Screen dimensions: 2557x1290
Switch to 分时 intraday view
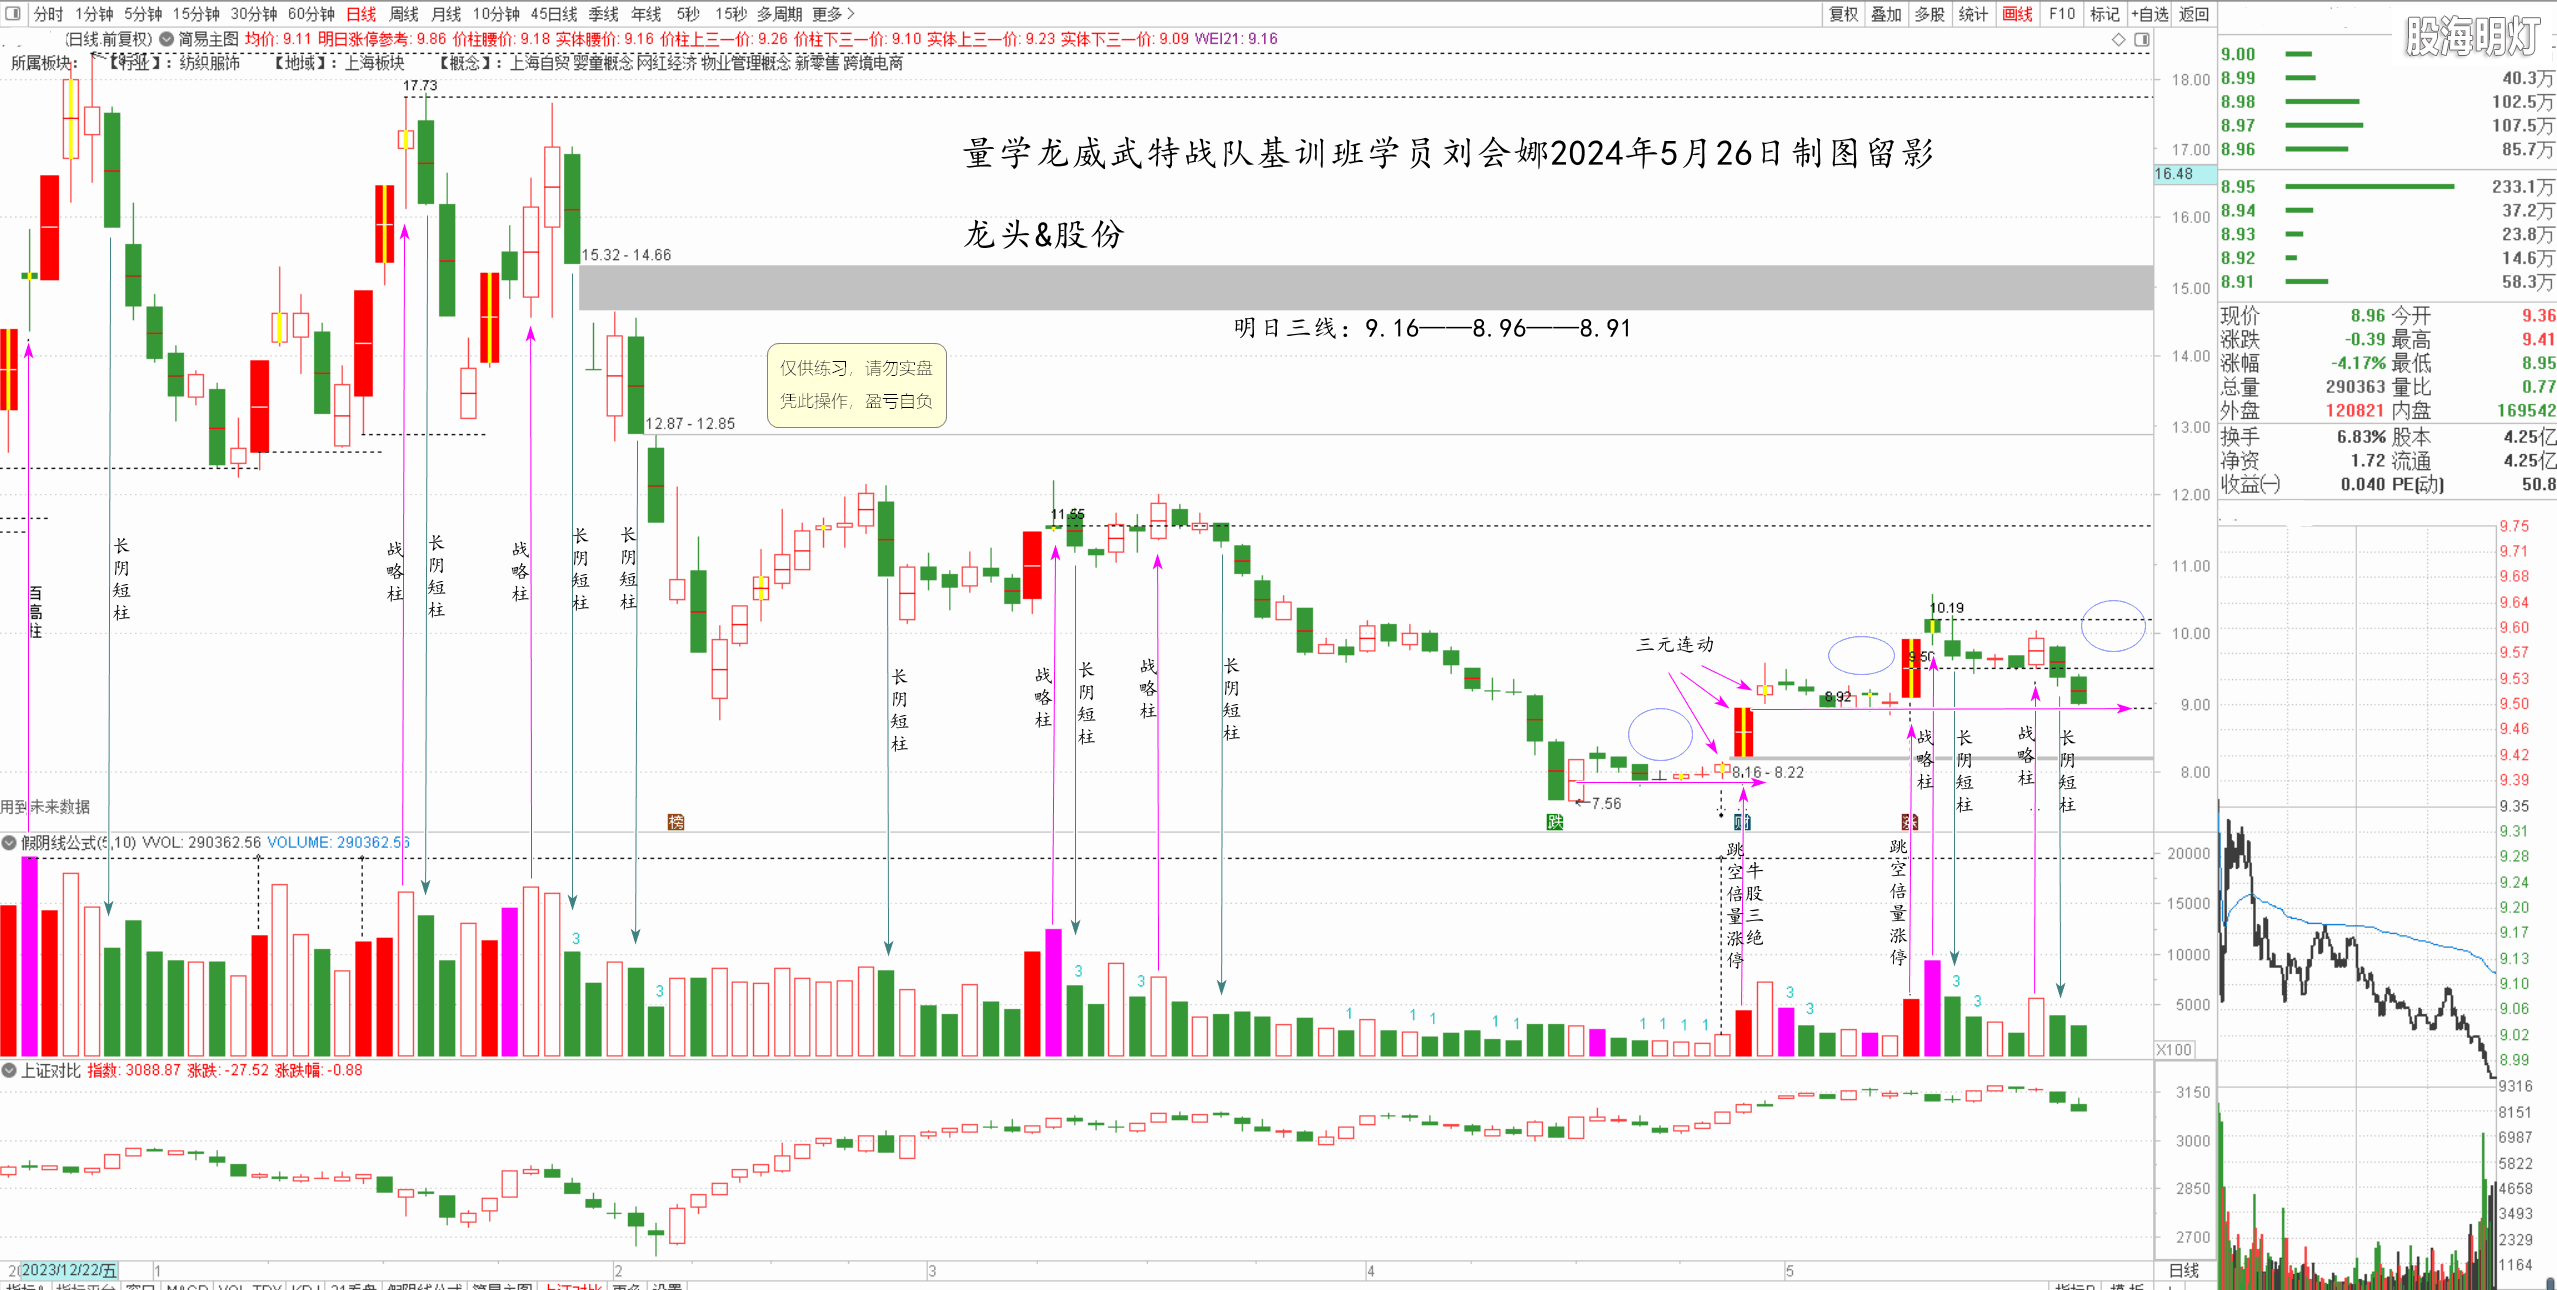tap(47, 13)
